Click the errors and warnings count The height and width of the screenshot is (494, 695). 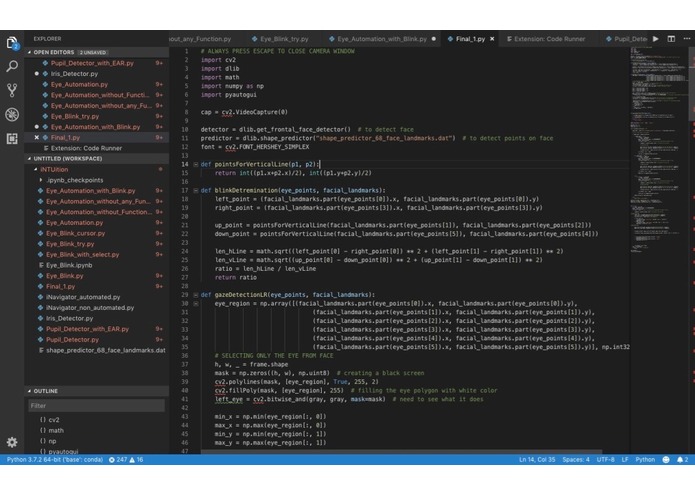pyautogui.click(x=126, y=460)
